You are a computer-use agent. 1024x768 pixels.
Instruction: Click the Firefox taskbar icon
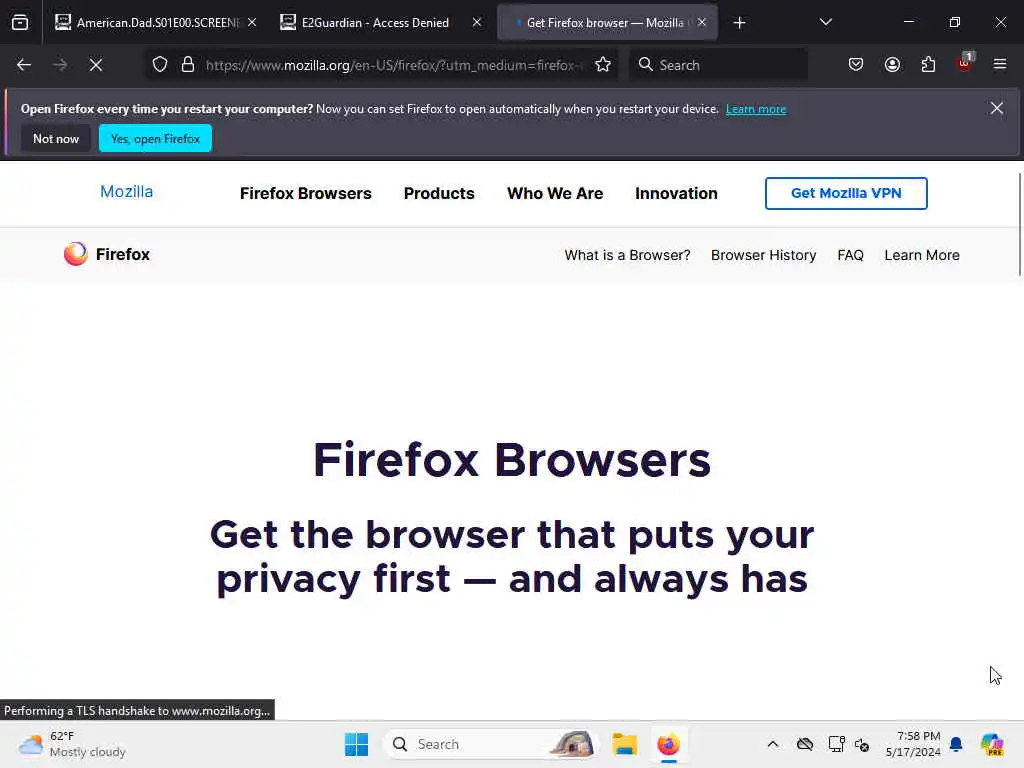point(668,744)
